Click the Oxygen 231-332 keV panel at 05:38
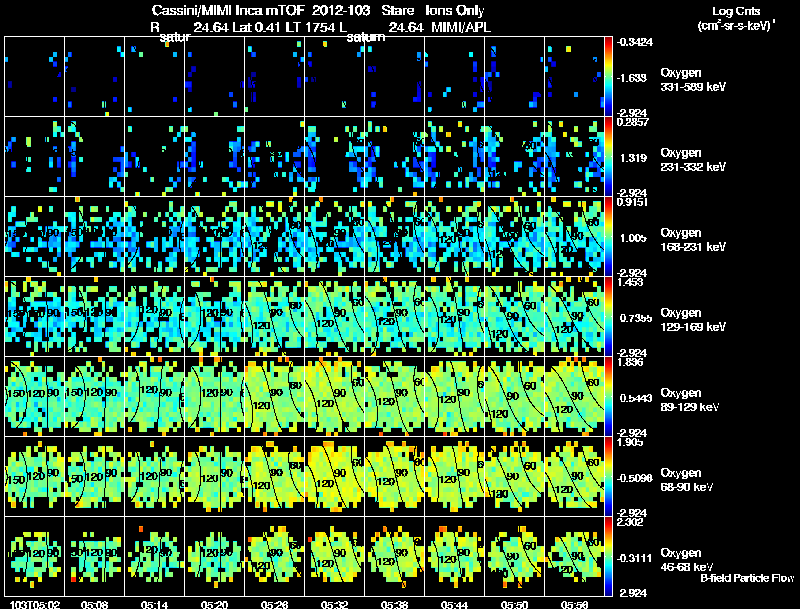 tap(394, 157)
